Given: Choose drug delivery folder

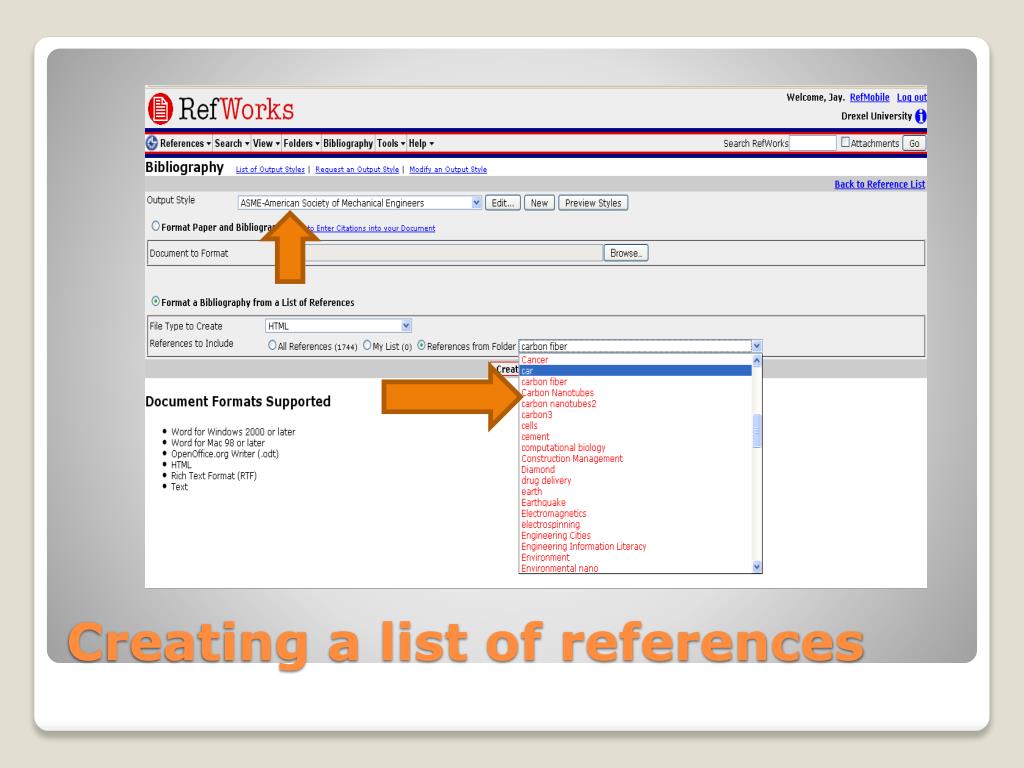Looking at the screenshot, I should pos(635,481).
